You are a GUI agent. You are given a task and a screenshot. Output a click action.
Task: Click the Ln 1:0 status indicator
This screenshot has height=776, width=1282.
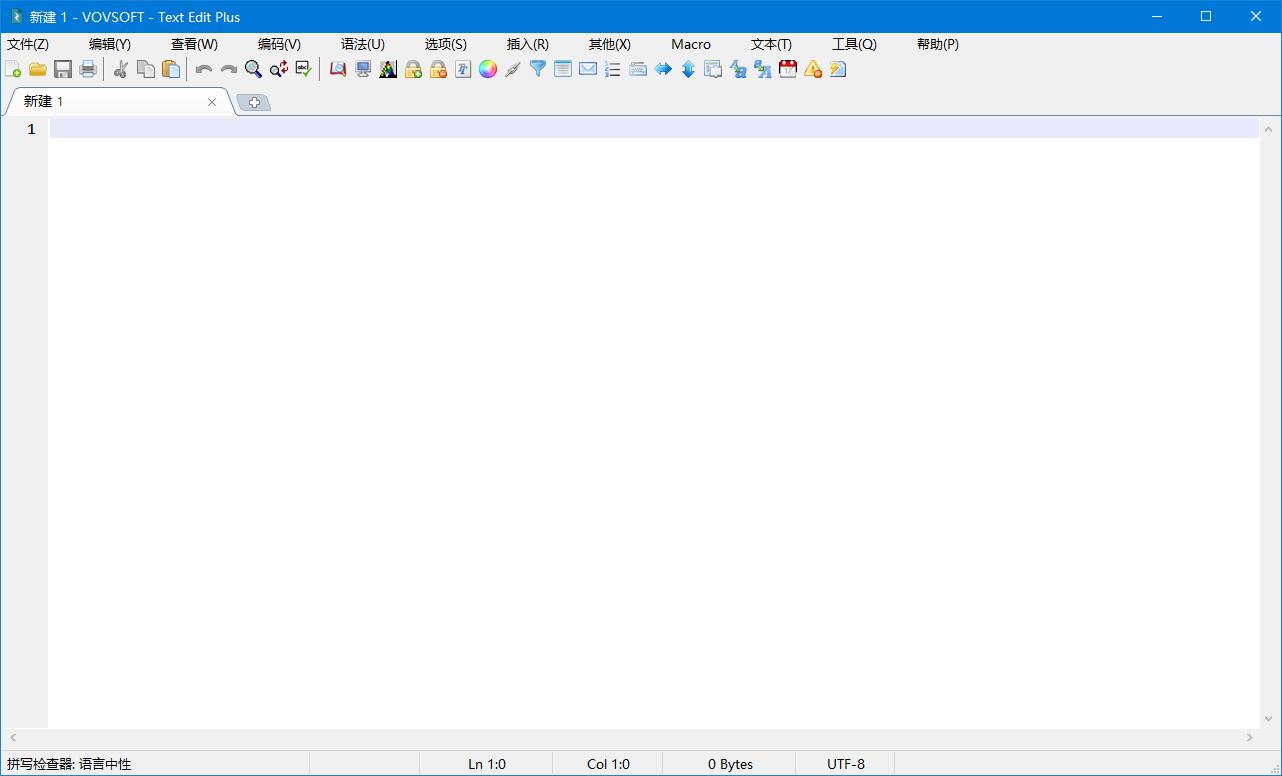(x=487, y=764)
